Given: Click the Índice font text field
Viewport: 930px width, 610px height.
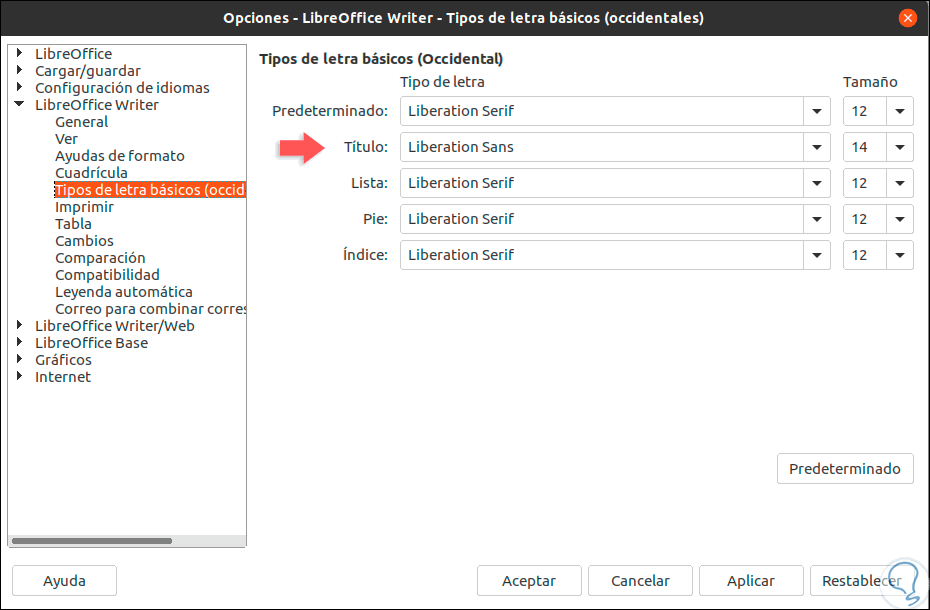Looking at the screenshot, I should [x=602, y=255].
